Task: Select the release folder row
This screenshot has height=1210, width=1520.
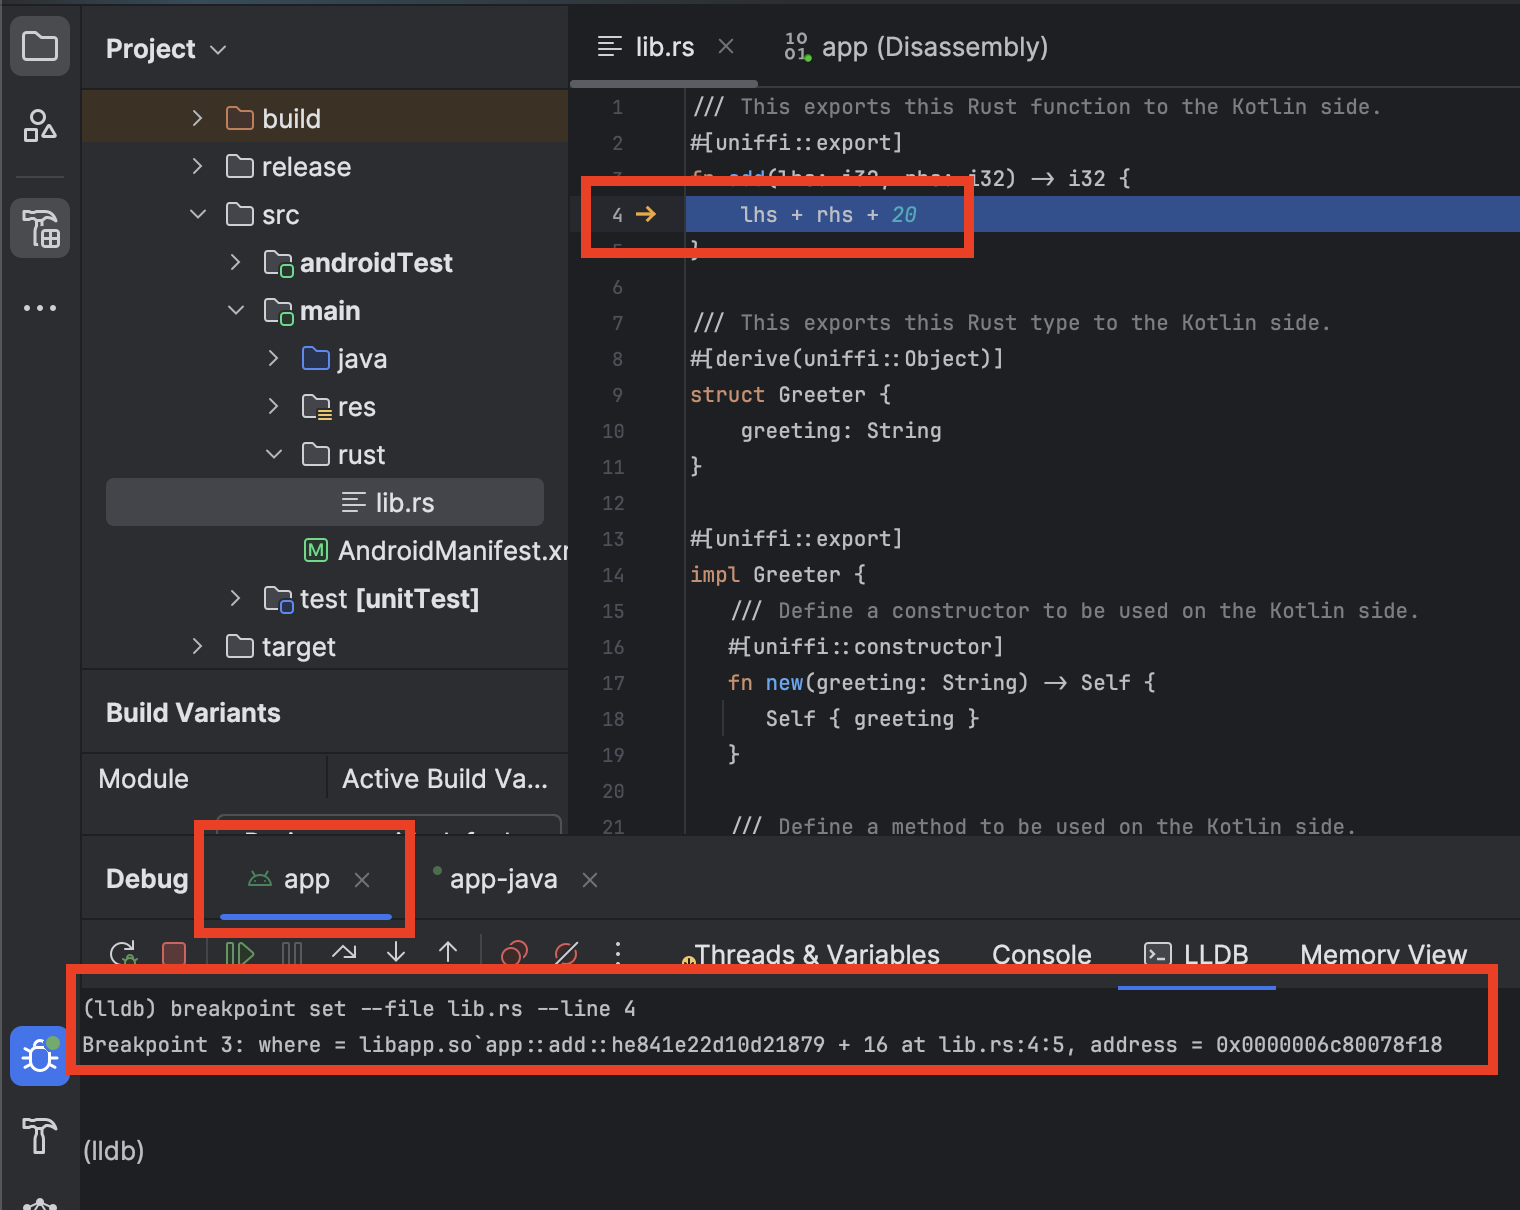Action: click(325, 166)
